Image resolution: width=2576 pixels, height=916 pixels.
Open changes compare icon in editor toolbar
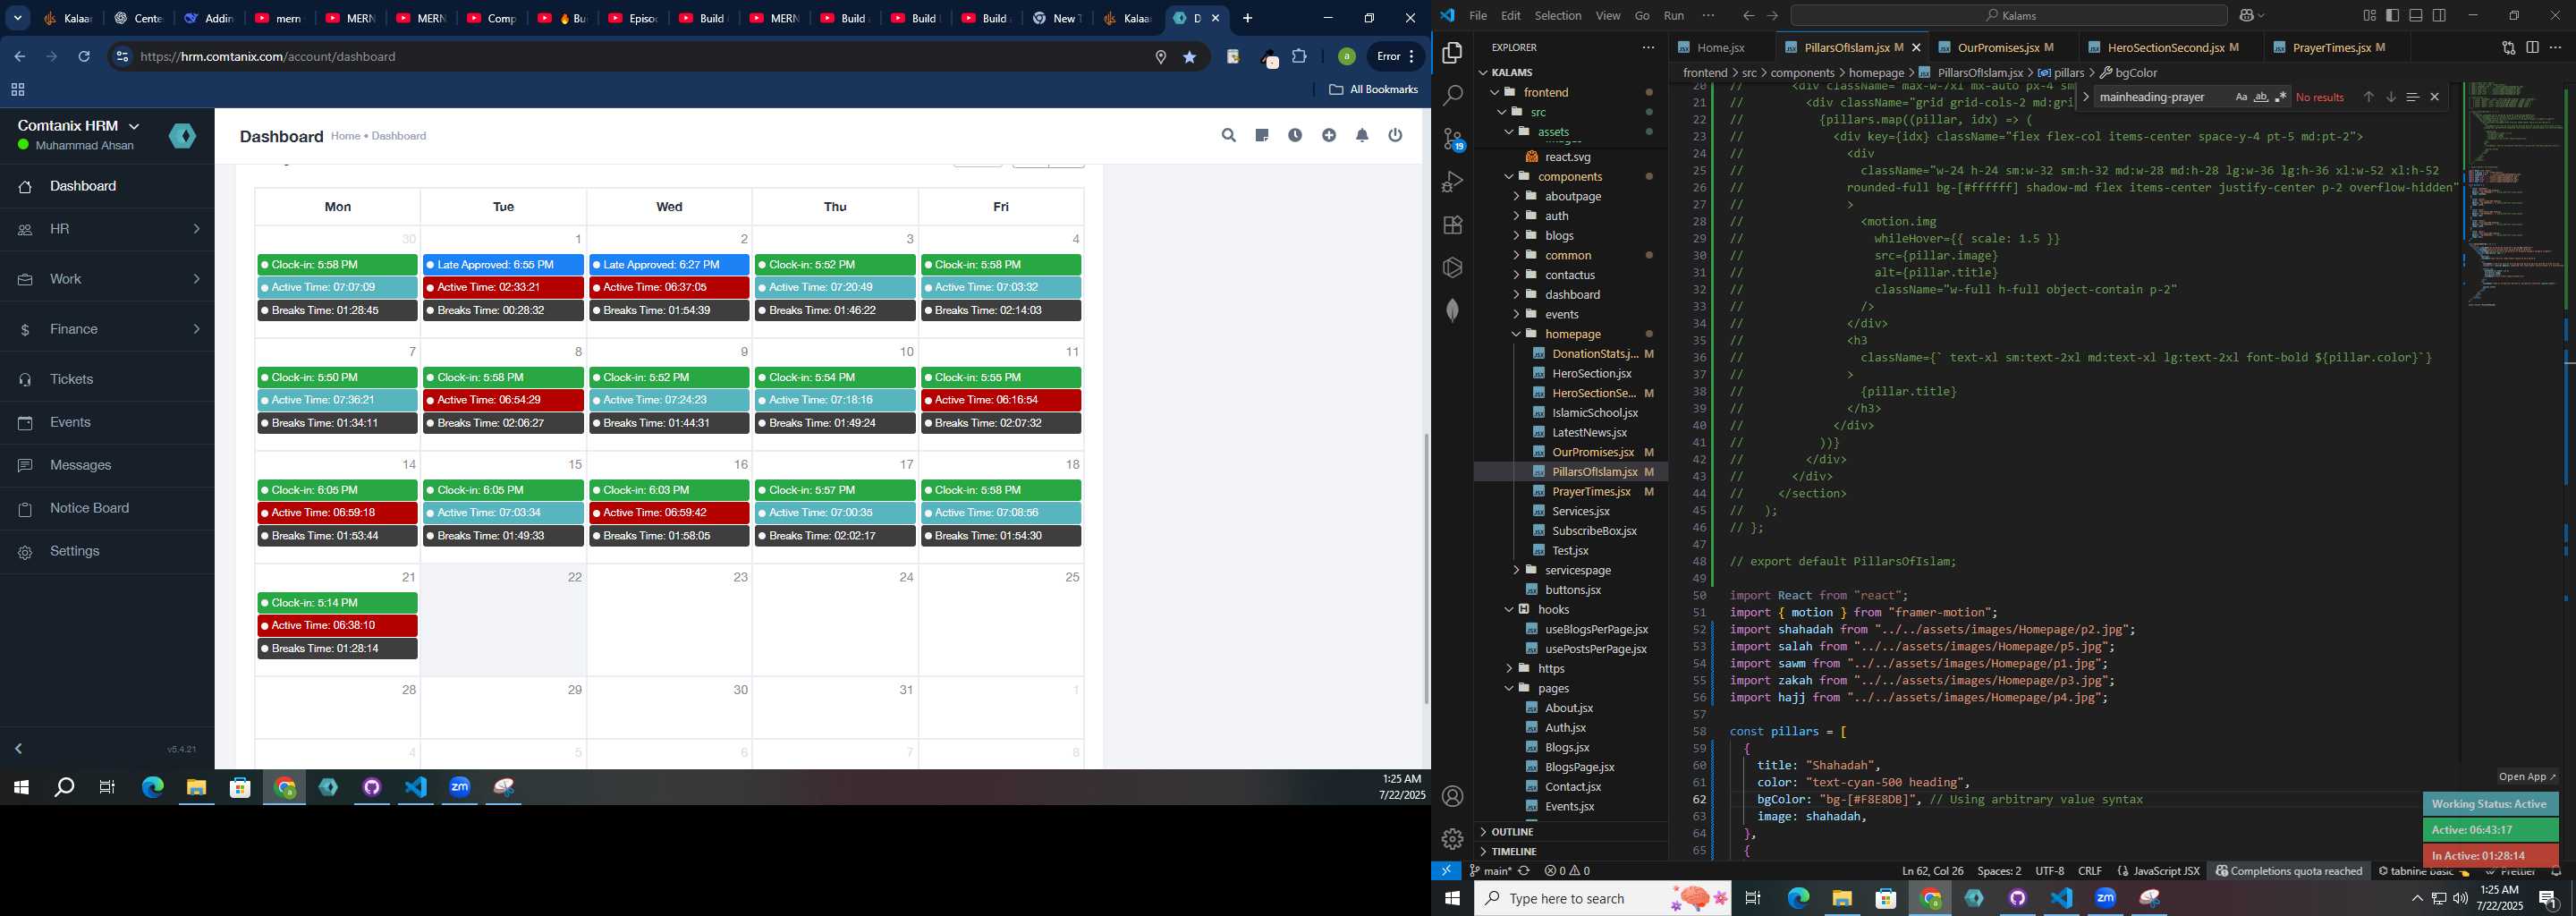coord(2509,47)
